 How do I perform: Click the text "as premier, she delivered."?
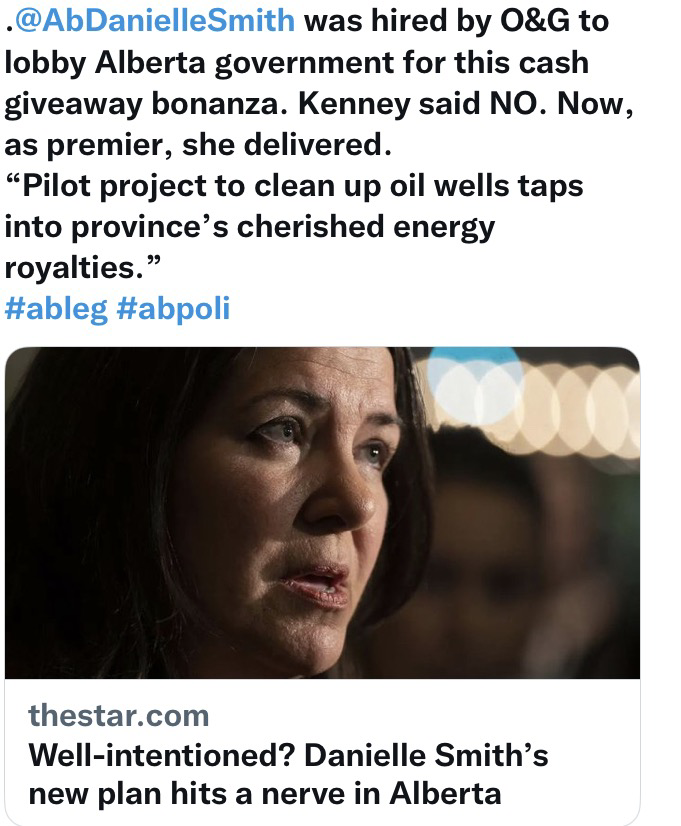[x=197, y=145]
